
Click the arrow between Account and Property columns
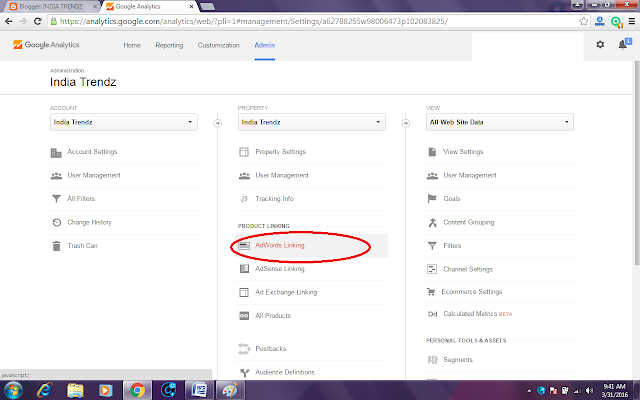click(x=218, y=123)
